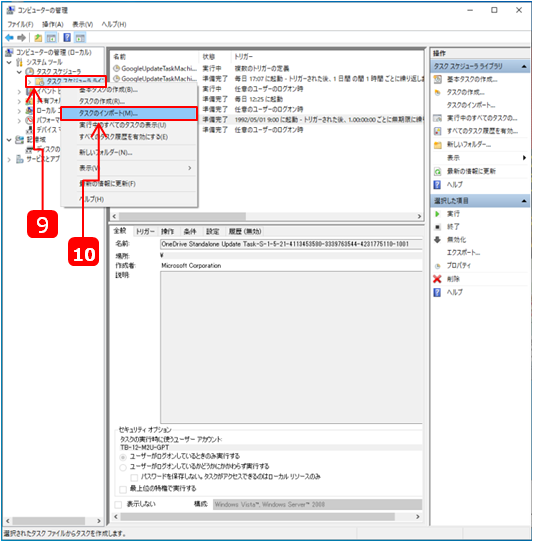Click 終了 stop action
533x542 pixels.
(453, 227)
